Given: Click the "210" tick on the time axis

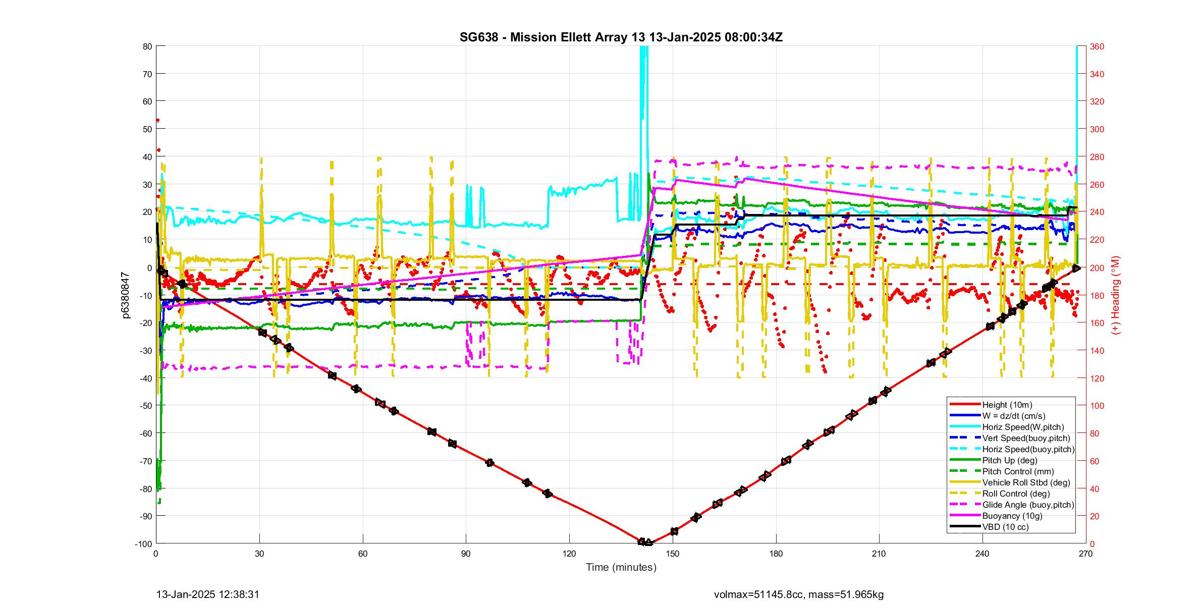Looking at the screenshot, I should (x=880, y=553).
